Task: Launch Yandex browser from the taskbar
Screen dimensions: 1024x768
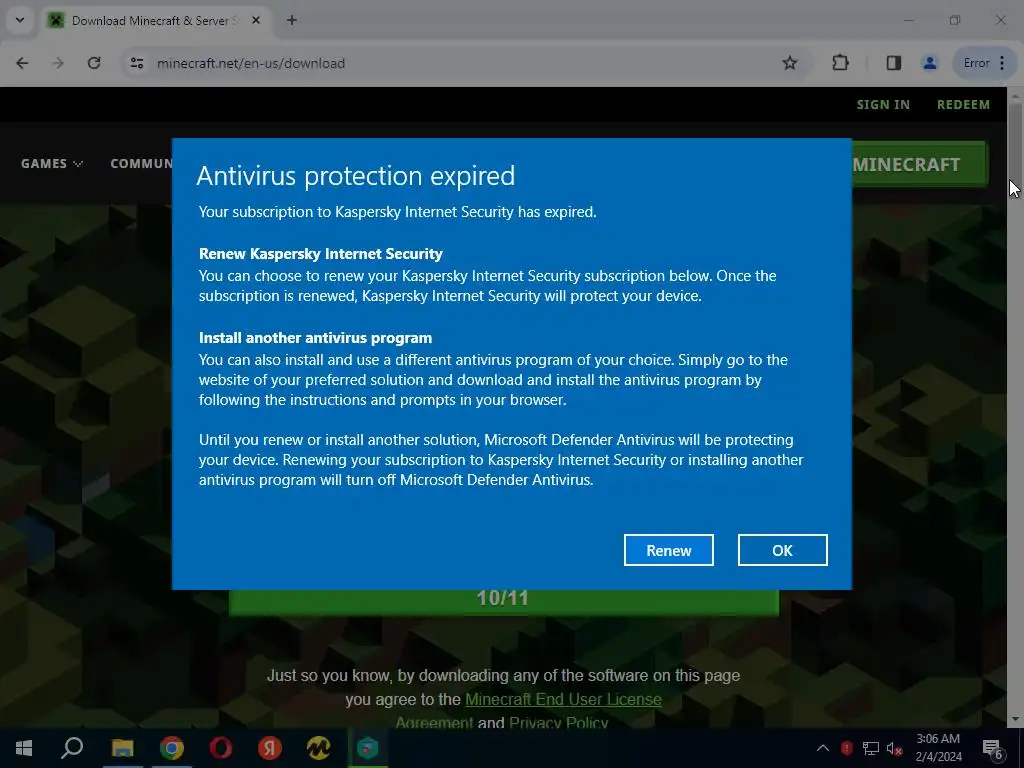Action: [x=269, y=748]
